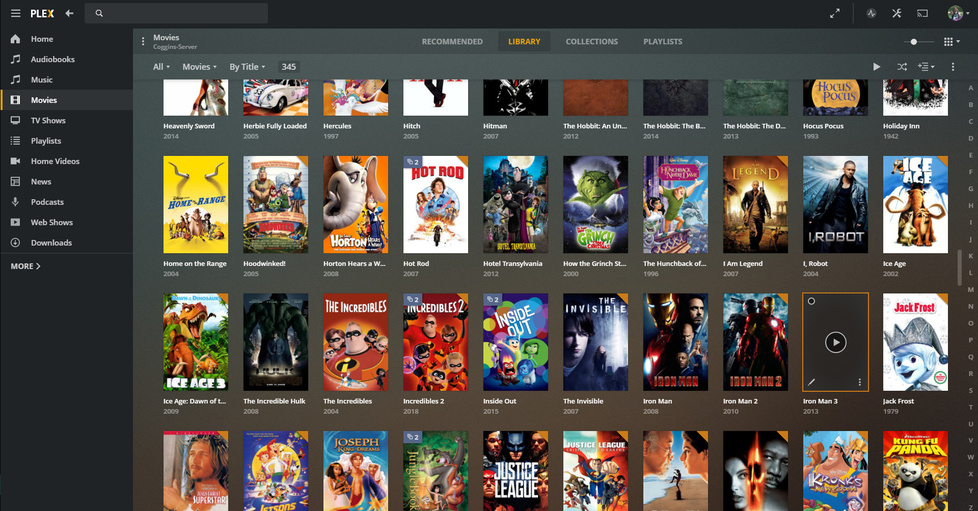Click the Hotel Transylvania title link
The width and height of the screenshot is (978, 511).
(513, 263)
